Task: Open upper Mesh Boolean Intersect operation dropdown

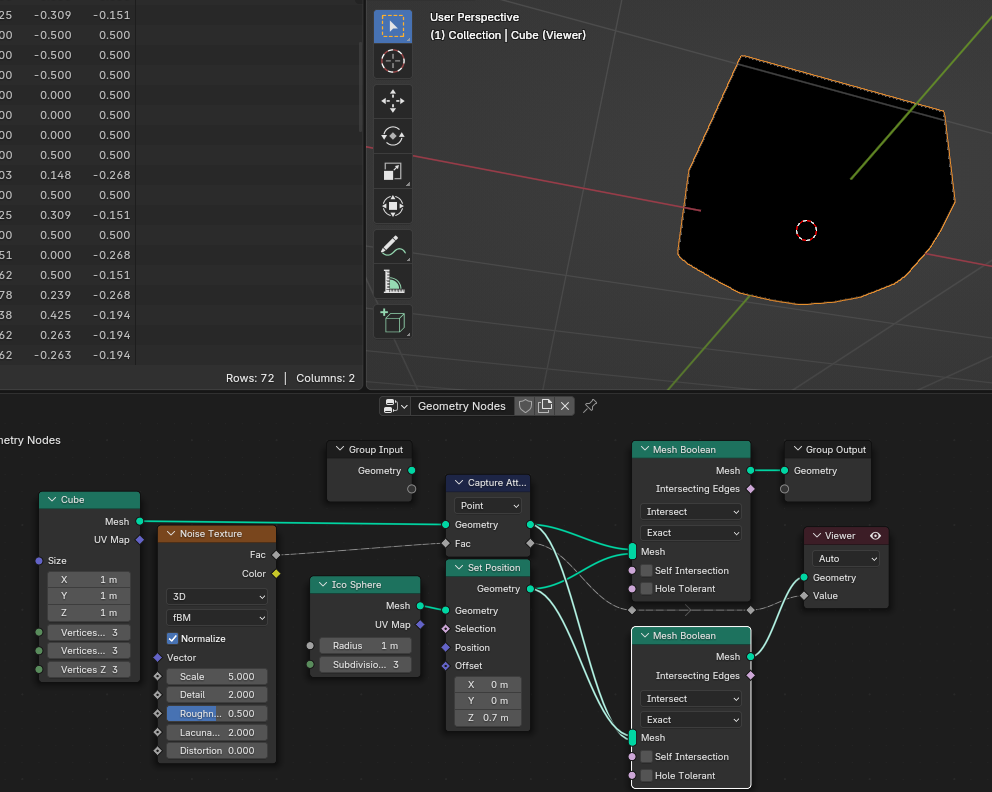Action: 691,512
